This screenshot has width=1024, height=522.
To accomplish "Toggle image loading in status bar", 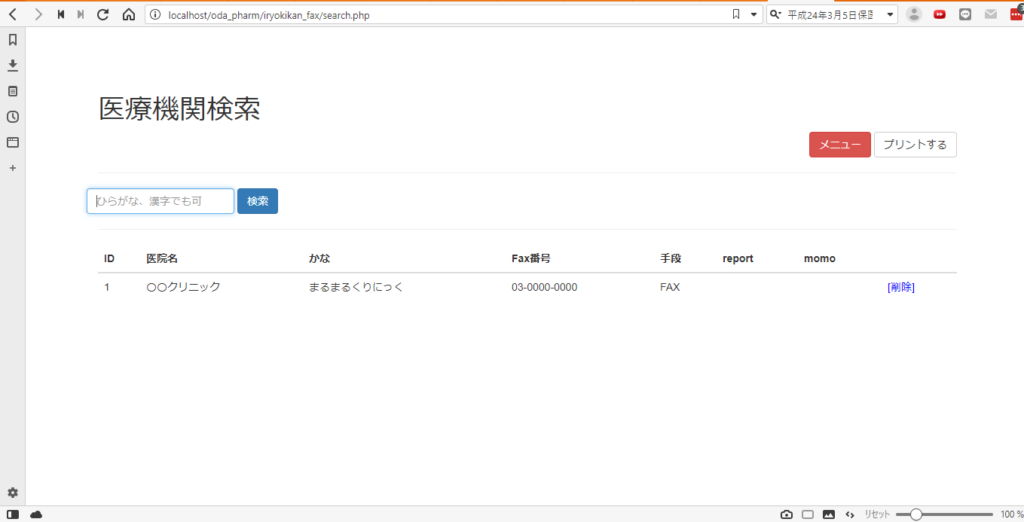I will point(828,514).
